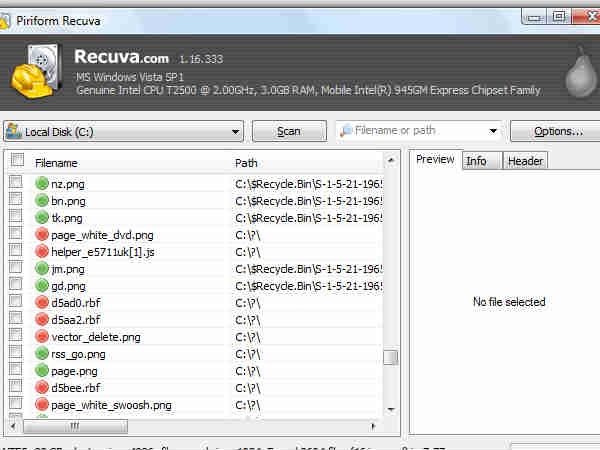600x450 pixels.
Task: Check the box for page_white_dvd.png
Action: 16,233
